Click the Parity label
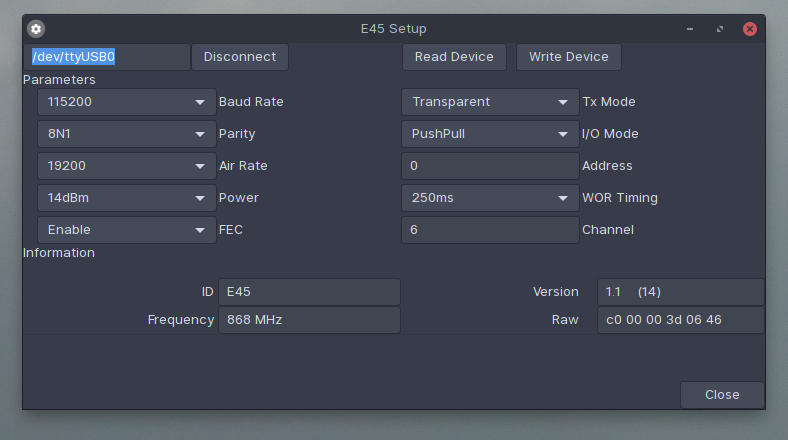 coord(237,134)
